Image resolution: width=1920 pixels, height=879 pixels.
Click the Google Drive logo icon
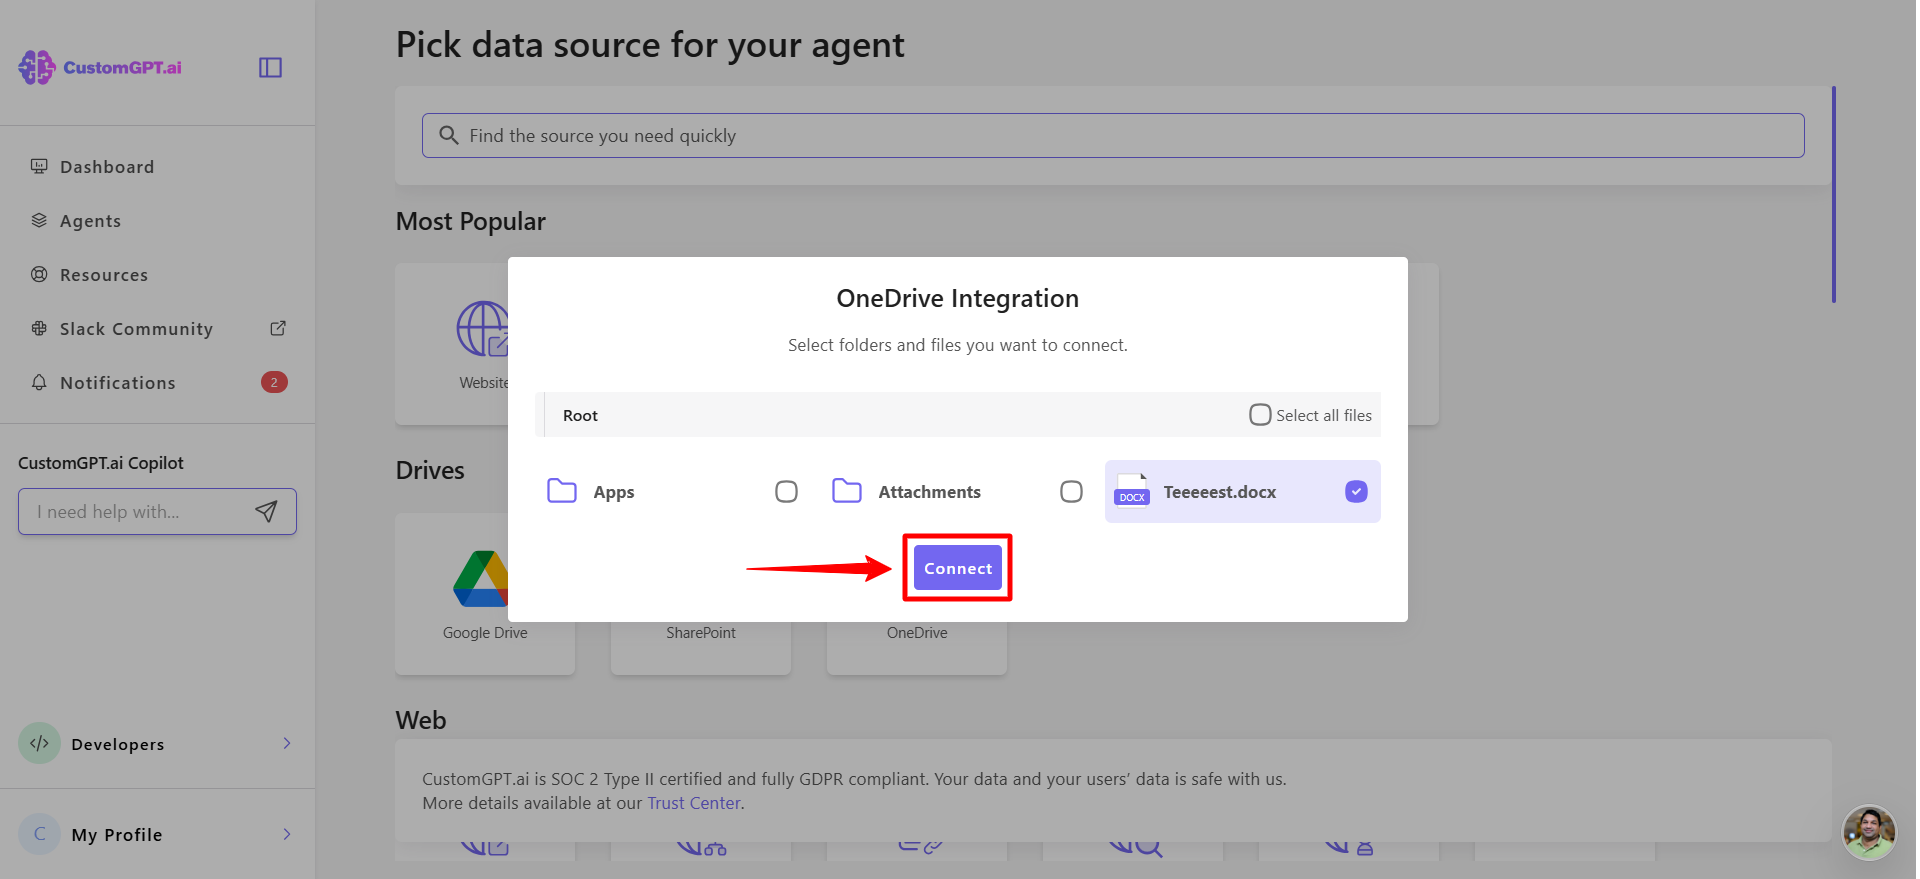click(x=481, y=579)
